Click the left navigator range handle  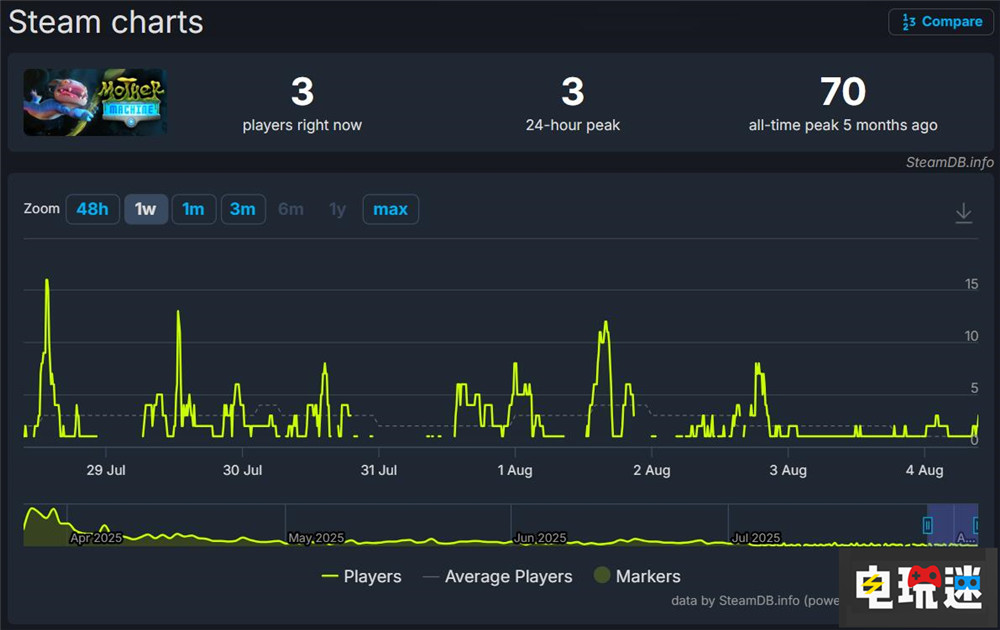(928, 525)
